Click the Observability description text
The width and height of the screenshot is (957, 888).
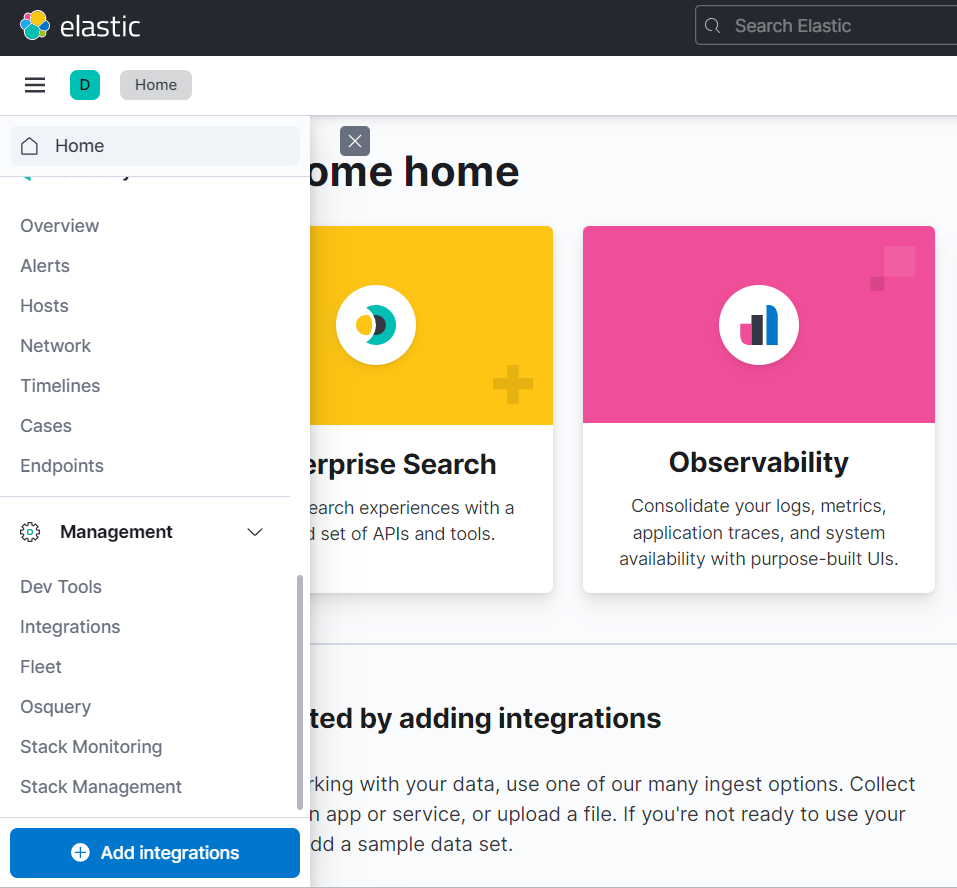click(x=759, y=532)
